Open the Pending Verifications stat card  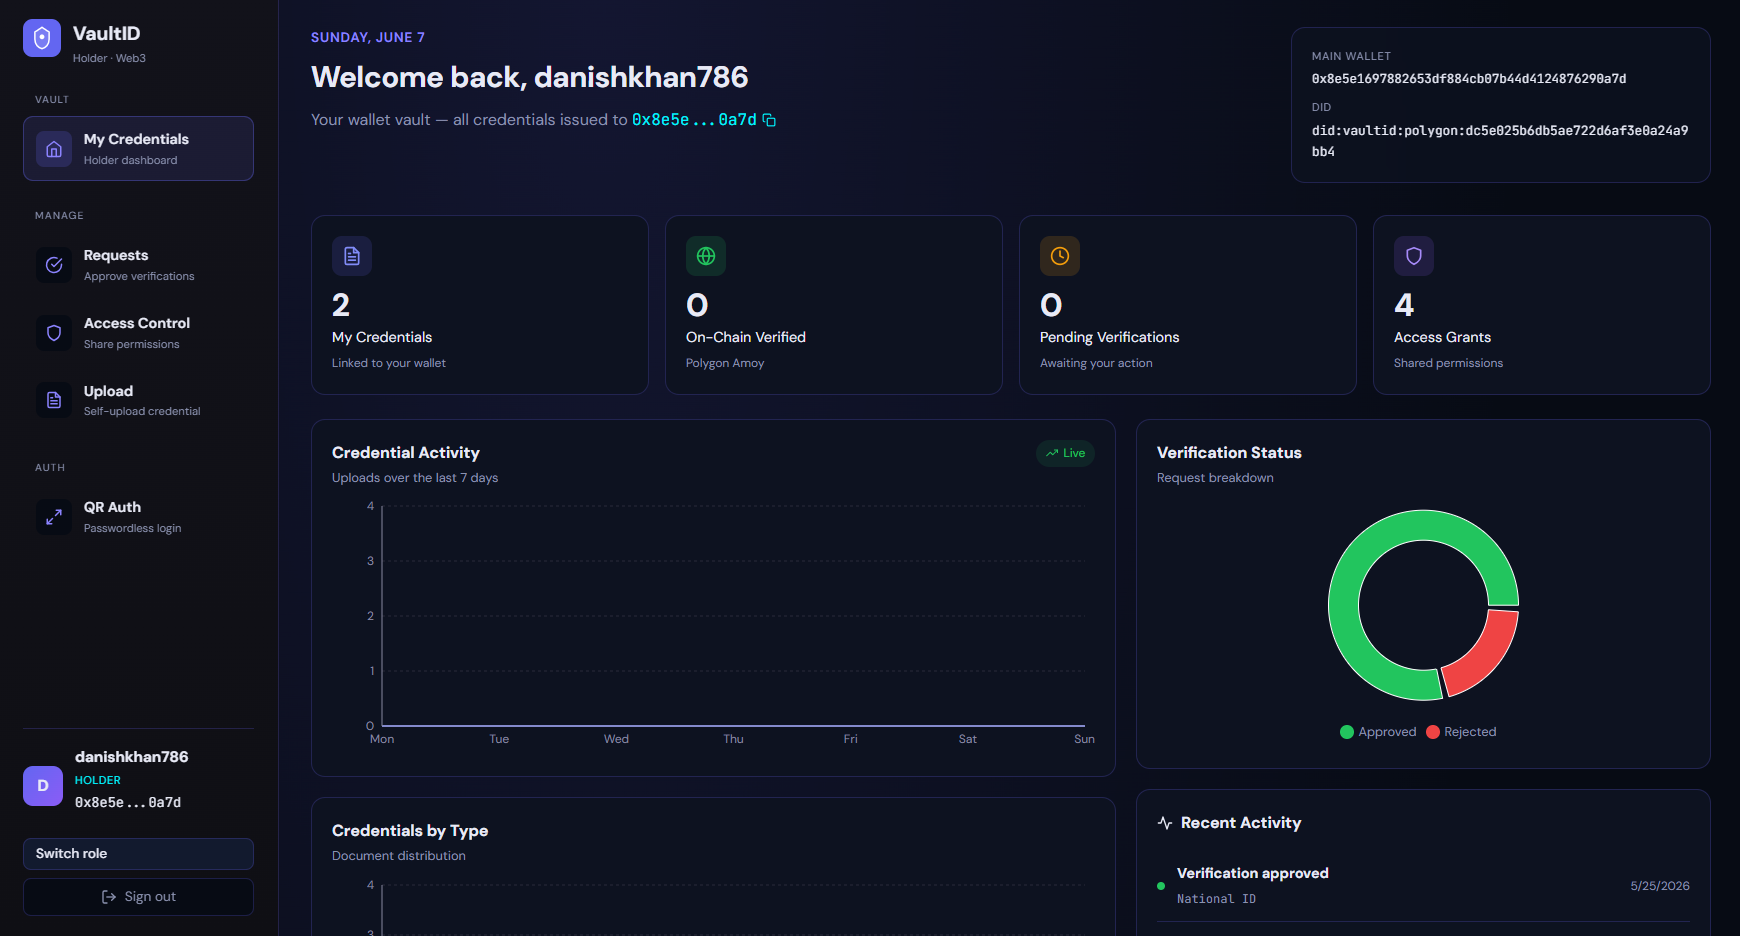(x=1187, y=305)
